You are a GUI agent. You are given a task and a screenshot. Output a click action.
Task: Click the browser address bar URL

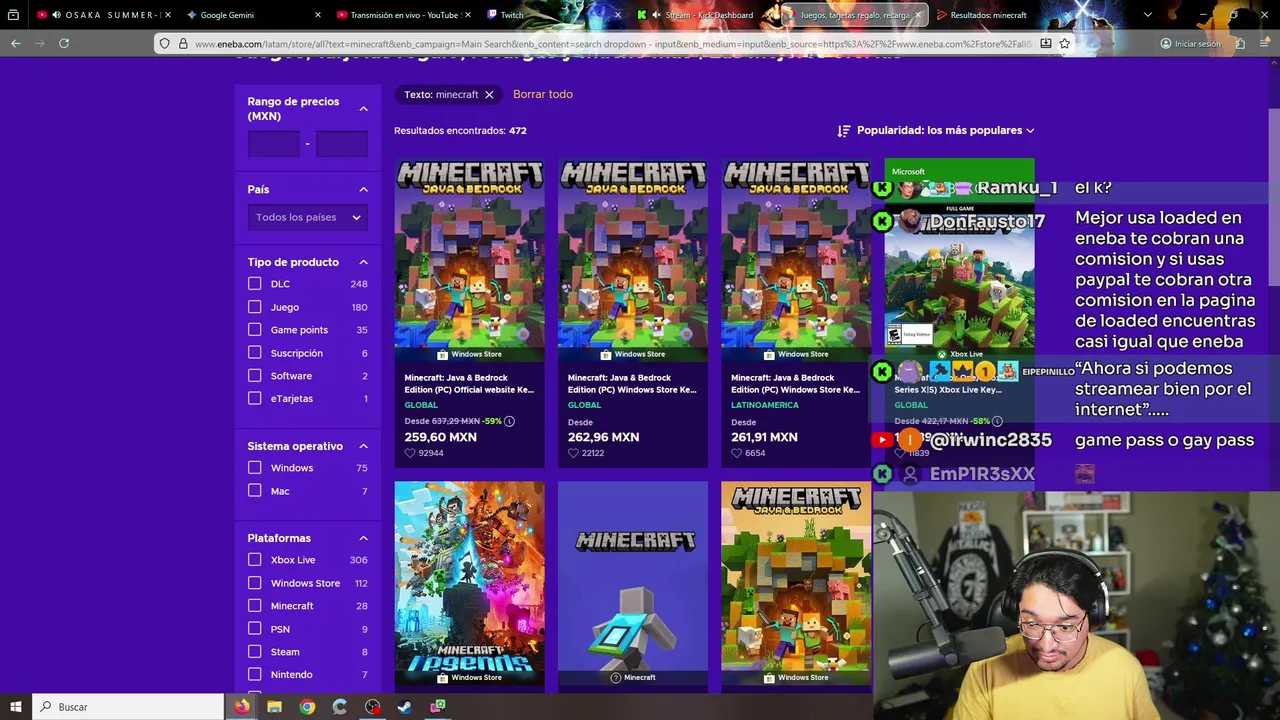click(613, 44)
